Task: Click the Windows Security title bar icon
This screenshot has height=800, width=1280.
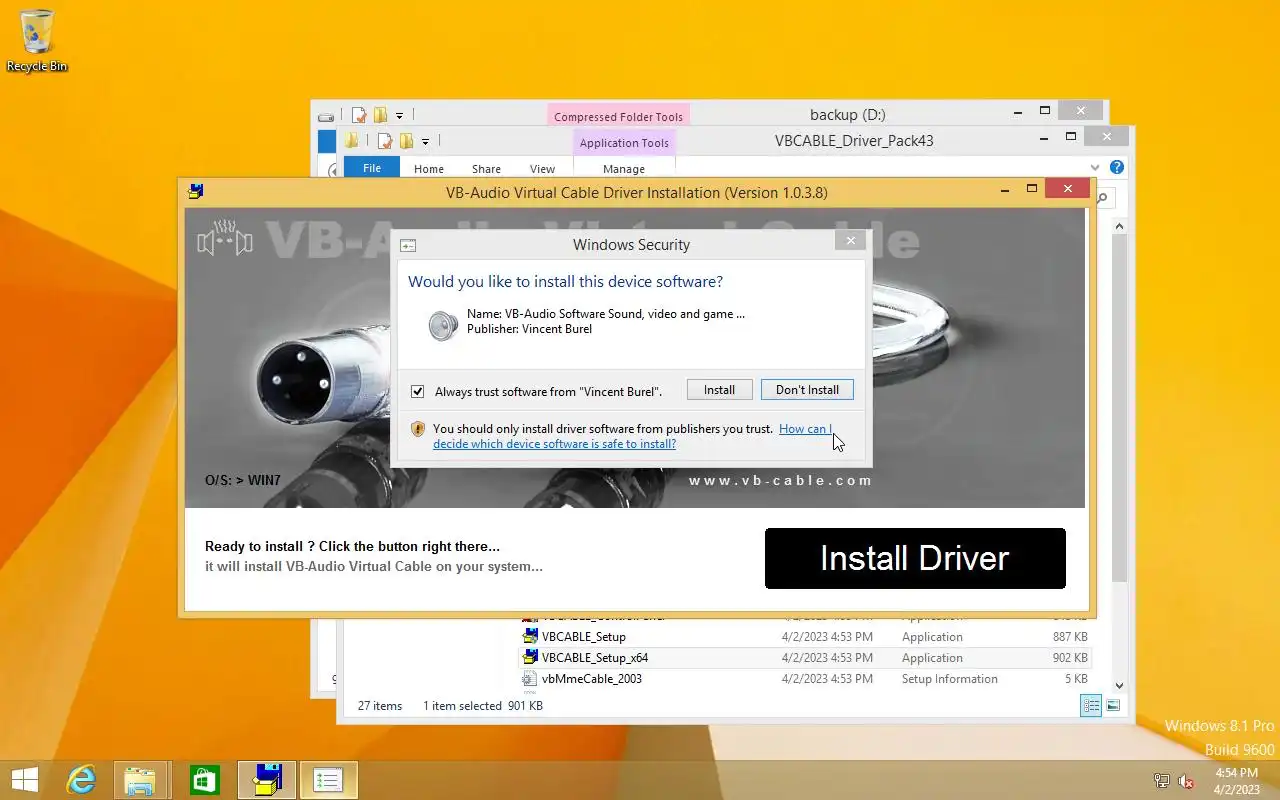Action: click(408, 245)
